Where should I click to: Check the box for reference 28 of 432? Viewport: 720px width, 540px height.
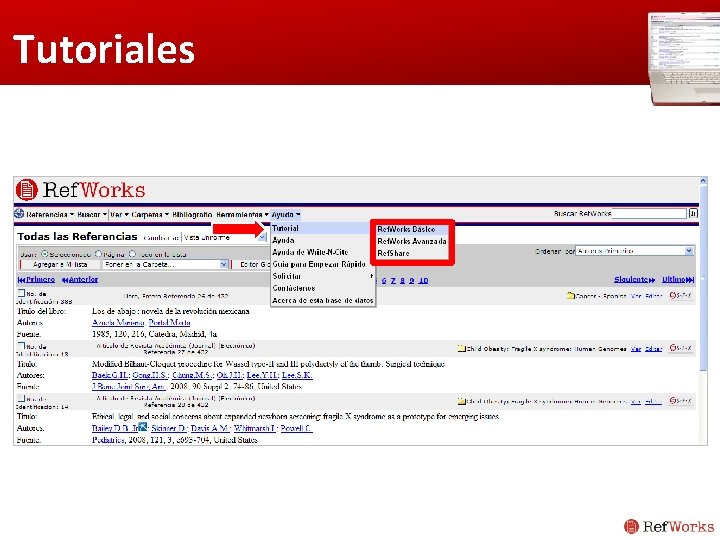[21, 399]
